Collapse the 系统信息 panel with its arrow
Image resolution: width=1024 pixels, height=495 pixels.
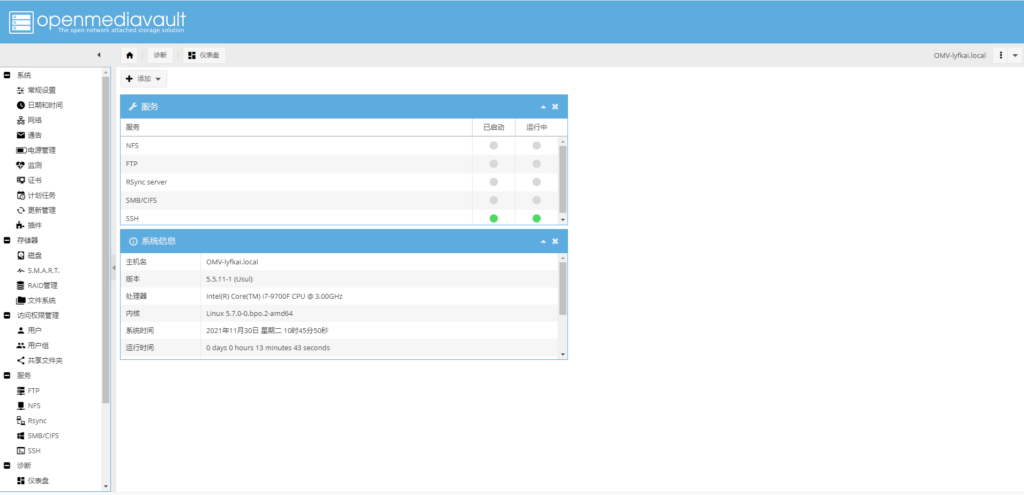543,242
